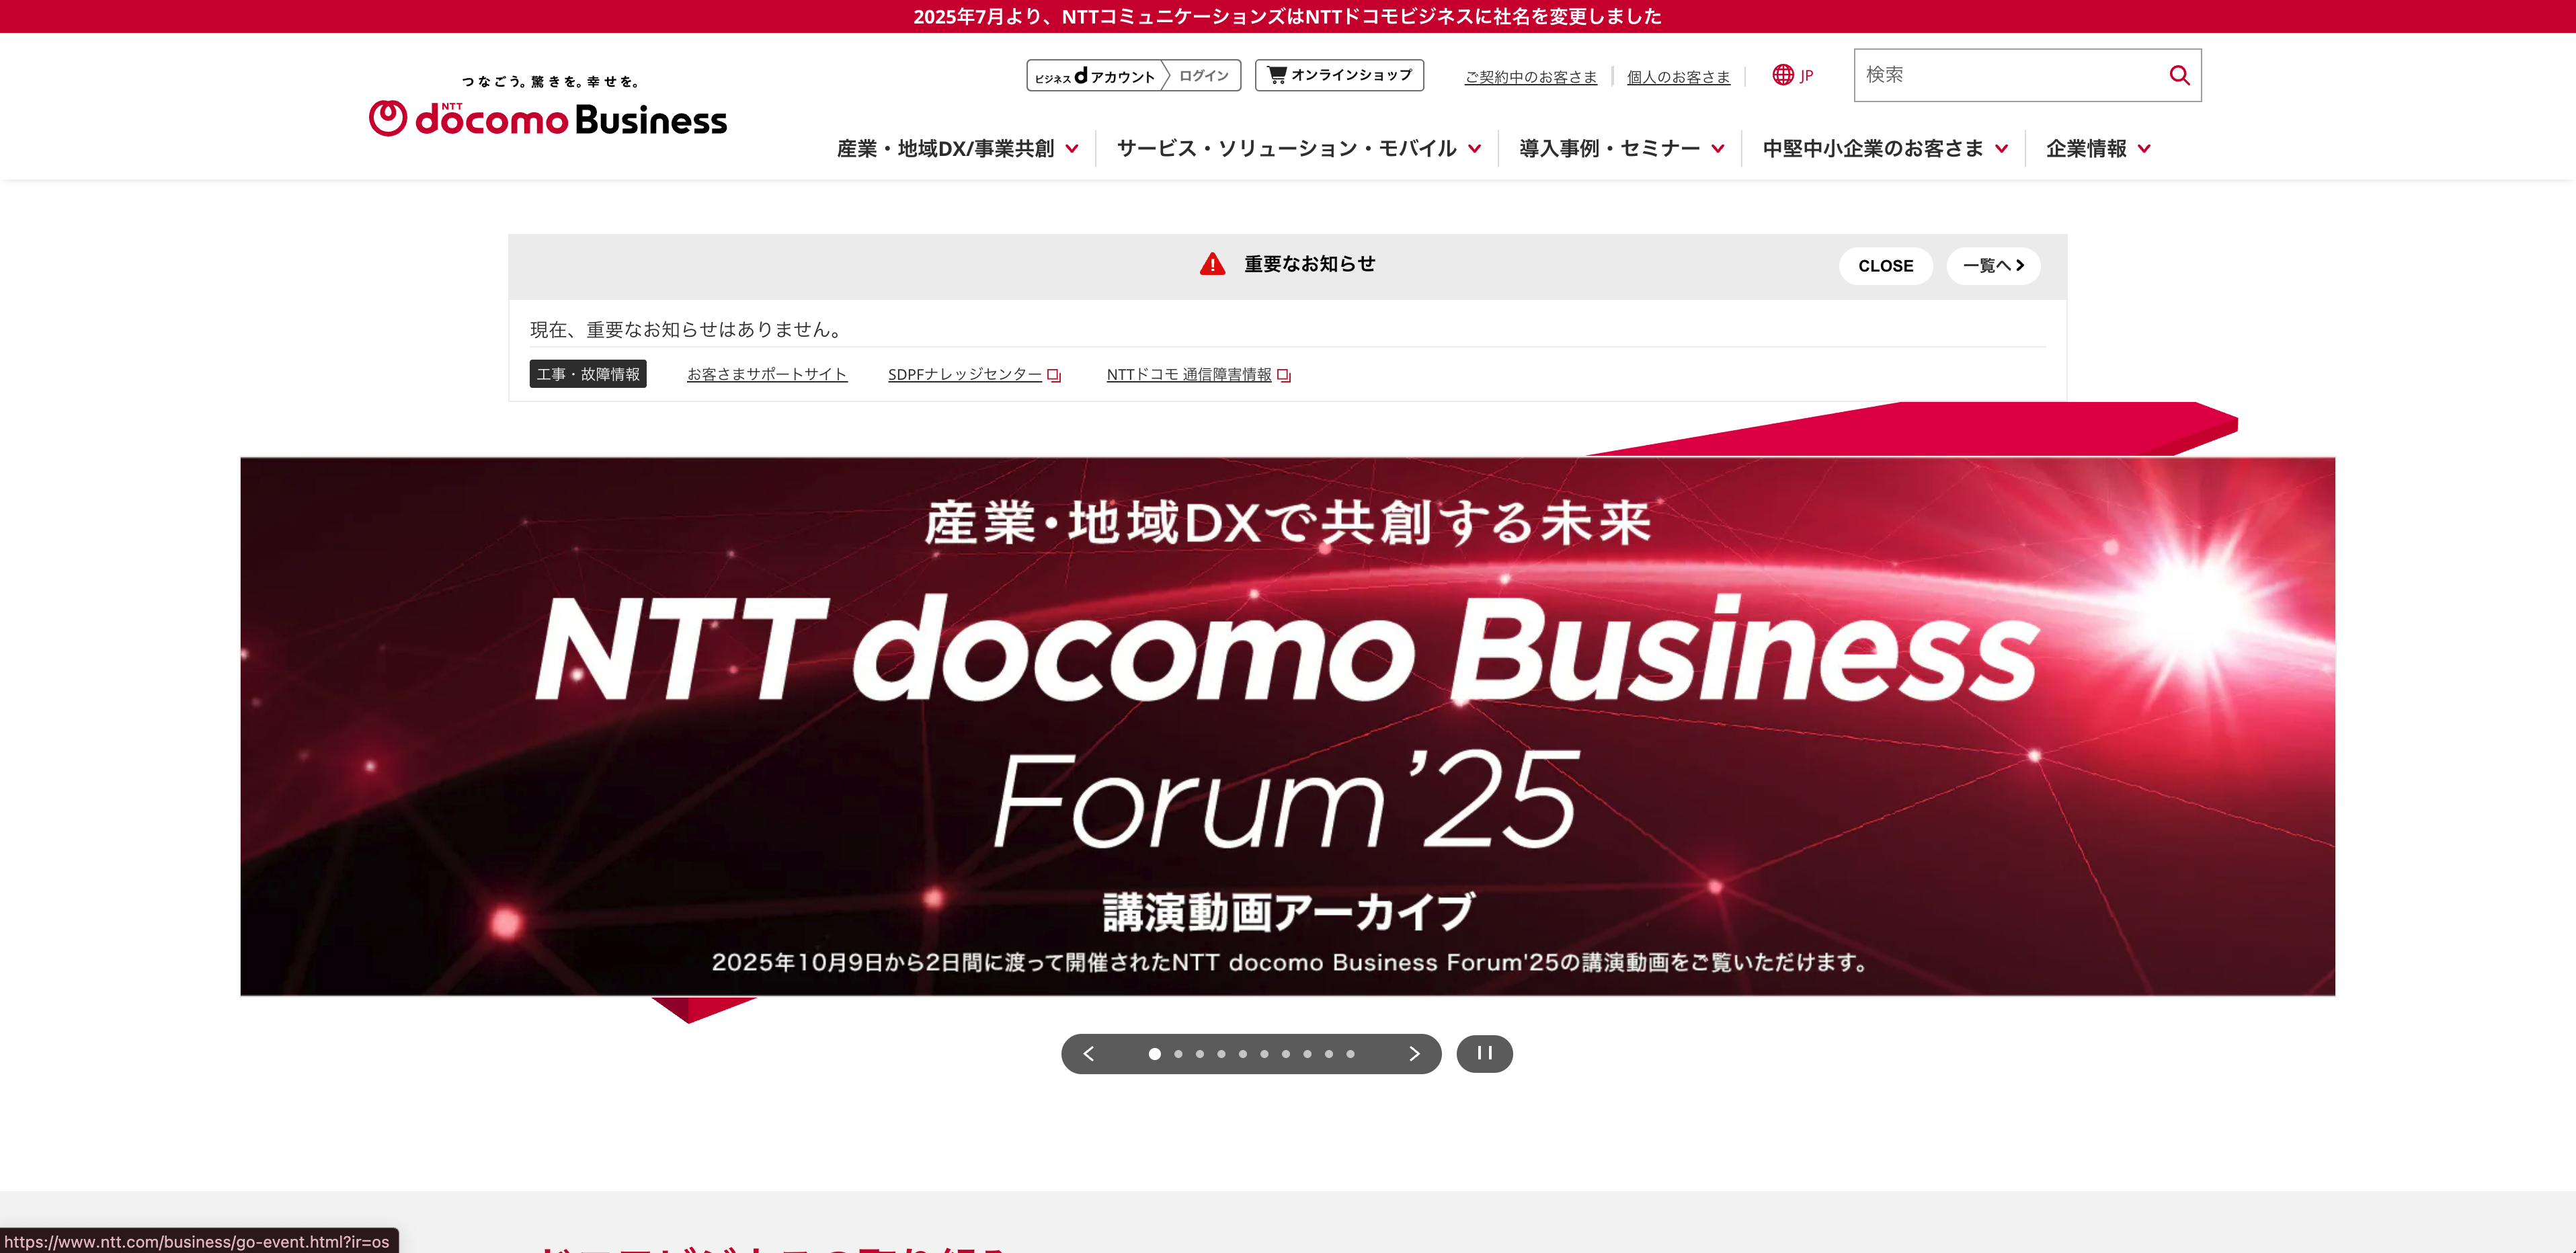Go to the previous carousel slide

1089,1053
